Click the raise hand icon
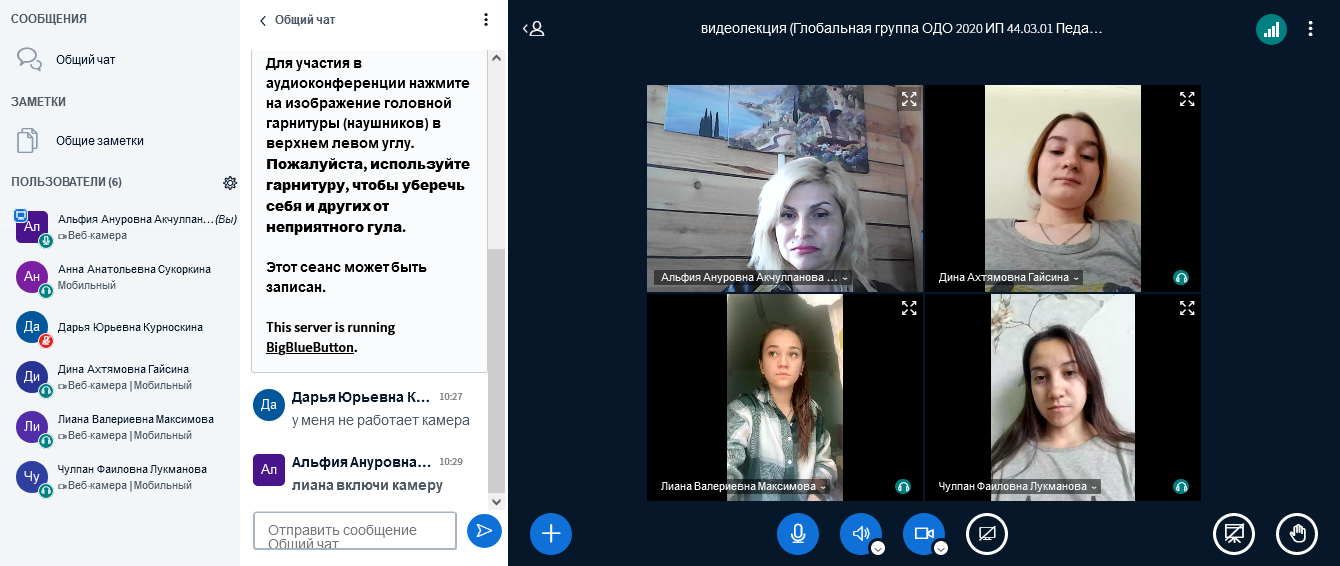The width and height of the screenshot is (1340, 566). click(x=1296, y=534)
